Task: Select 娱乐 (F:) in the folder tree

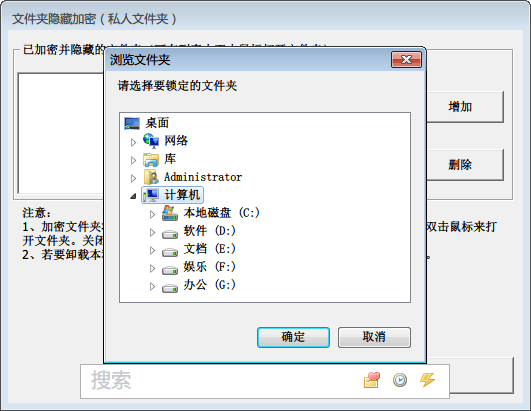Action: (210, 267)
